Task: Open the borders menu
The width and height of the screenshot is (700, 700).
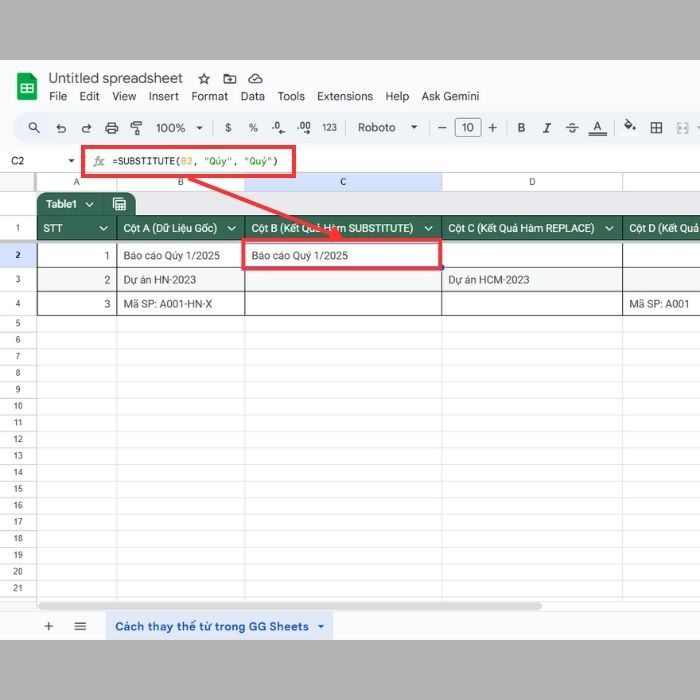Action: pyautogui.click(x=656, y=128)
